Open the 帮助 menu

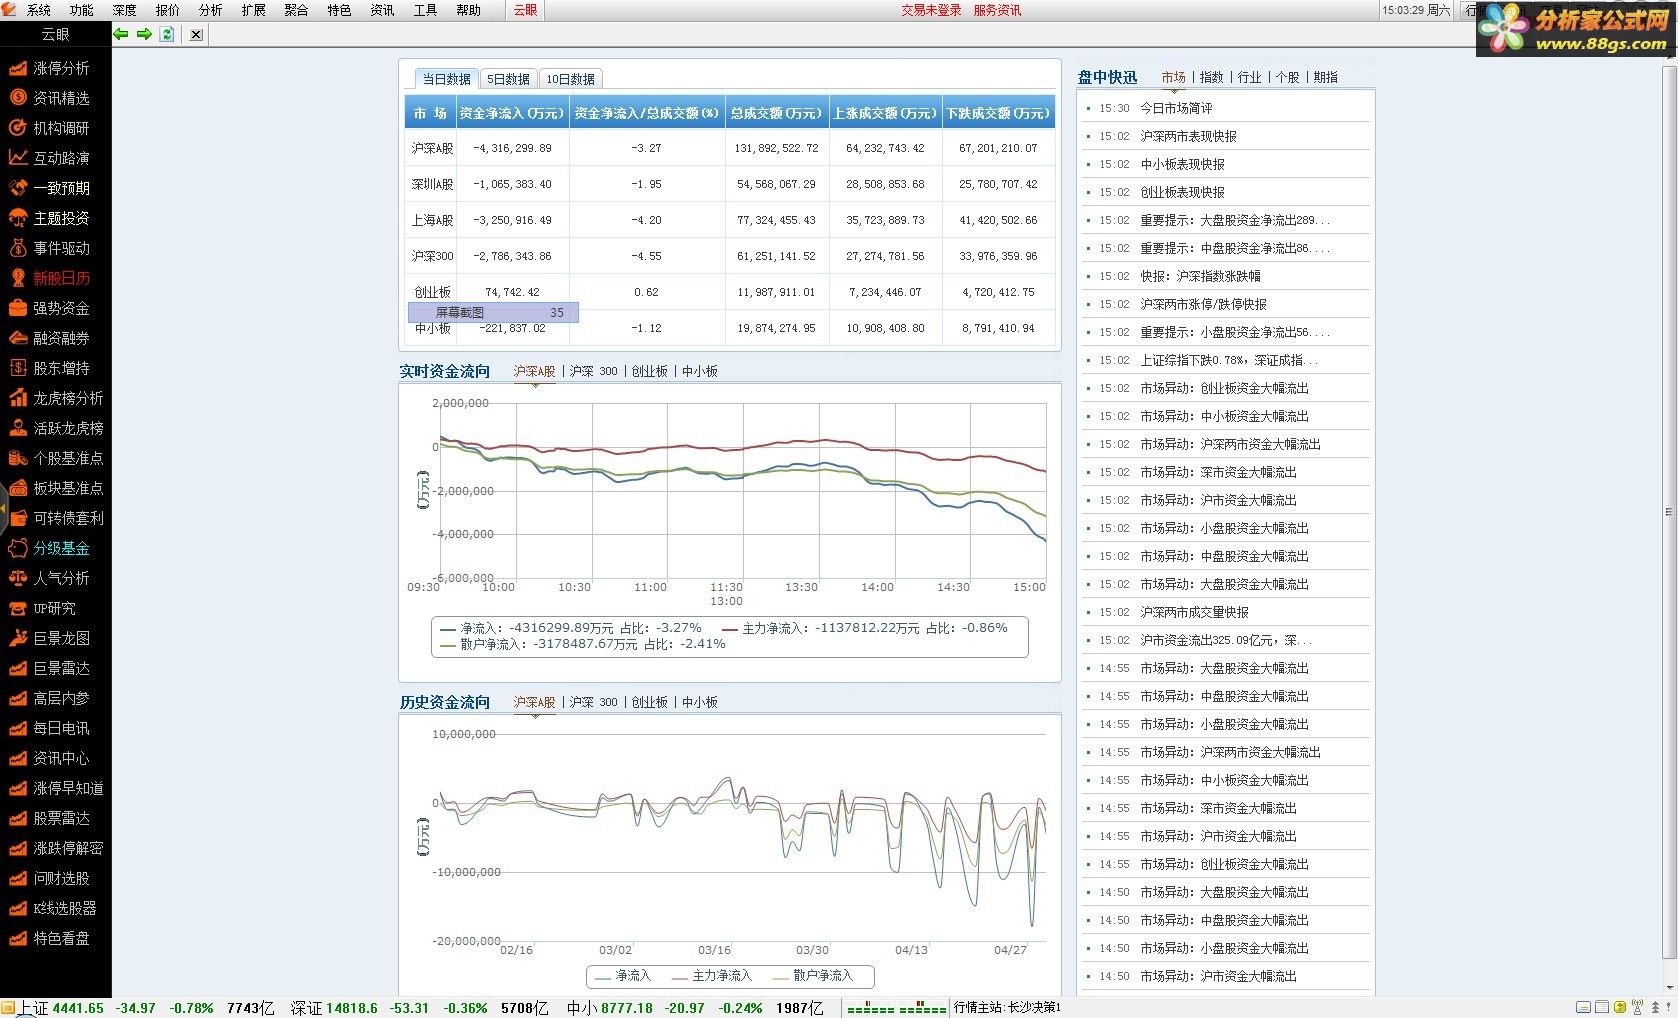pos(468,10)
